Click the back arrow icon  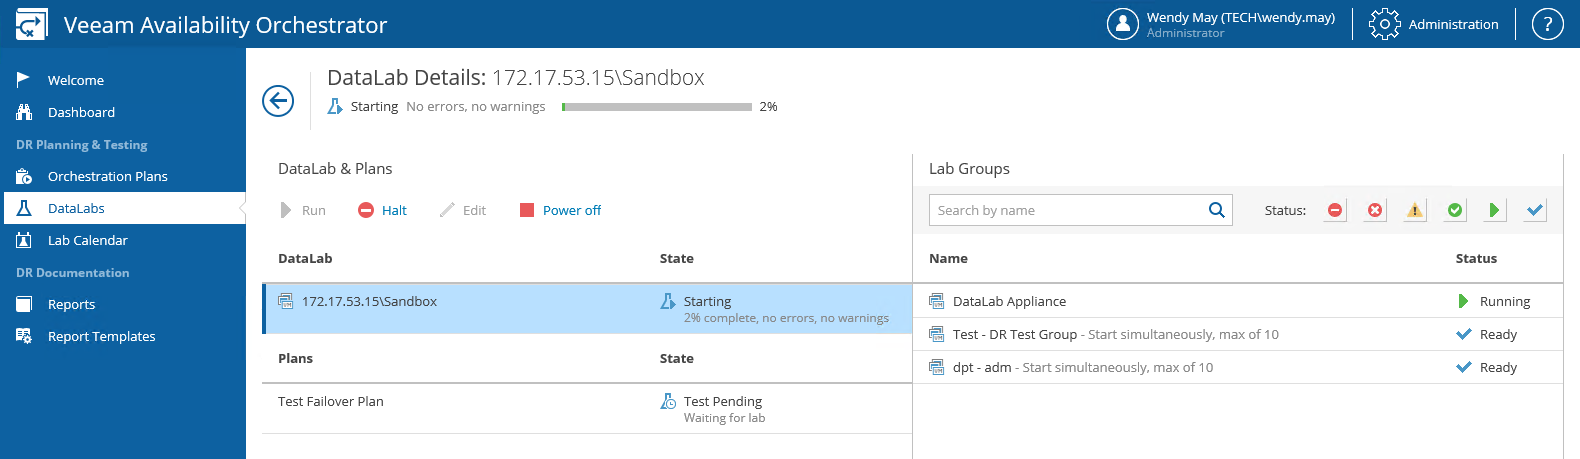278,101
